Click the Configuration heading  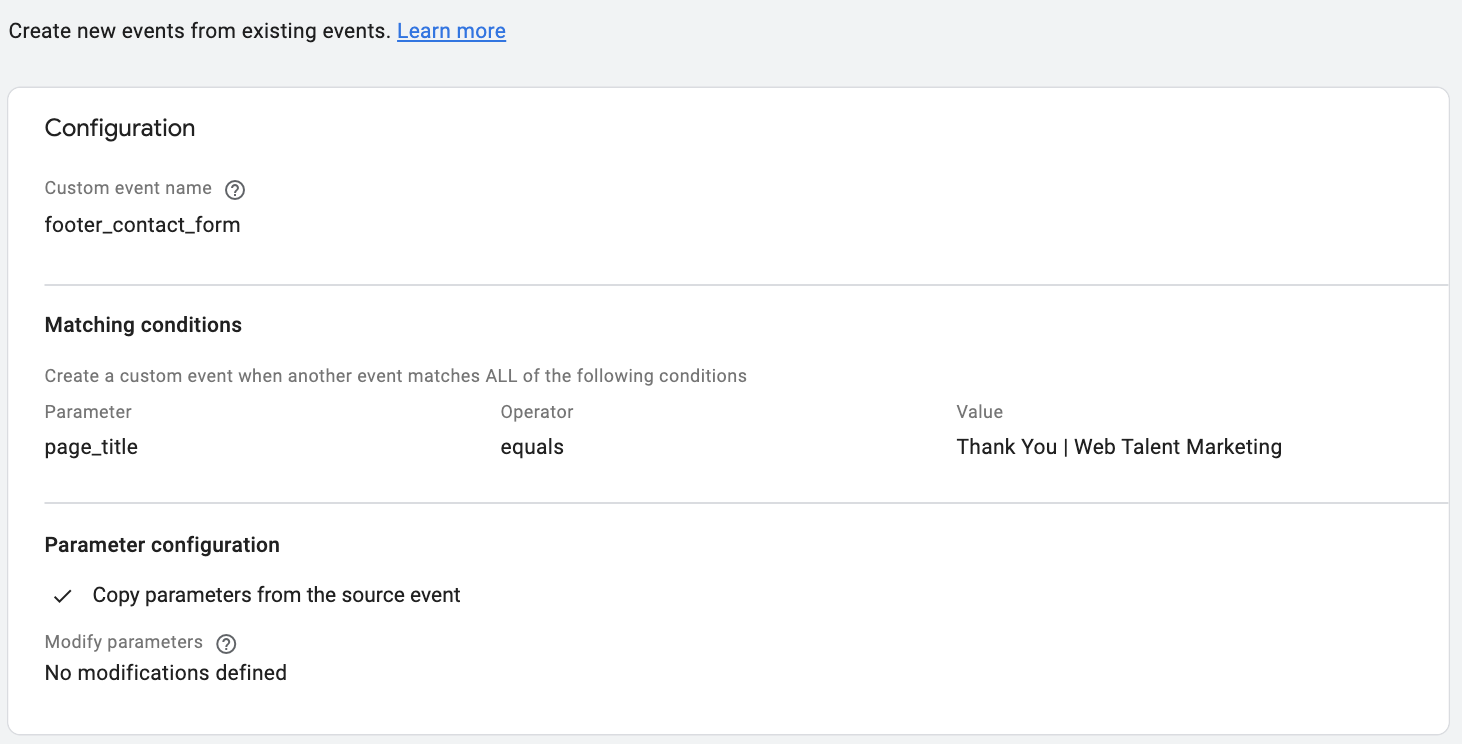click(x=120, y=128)
